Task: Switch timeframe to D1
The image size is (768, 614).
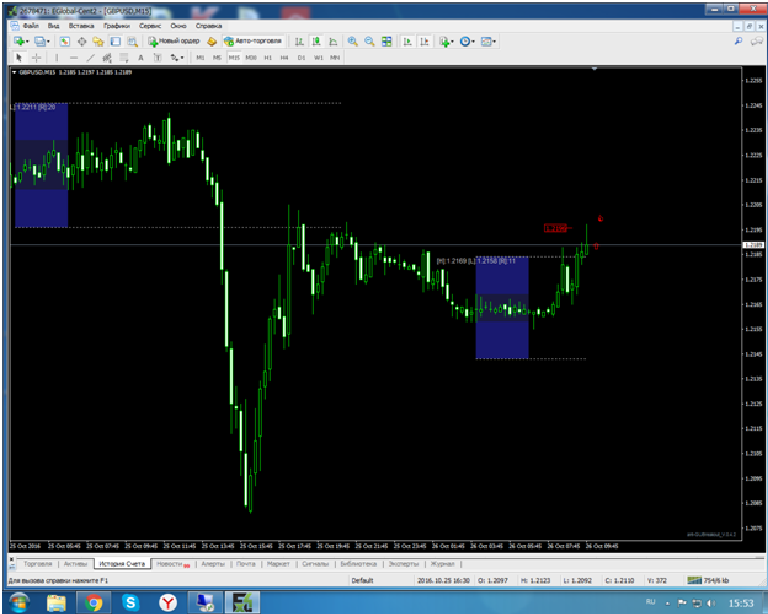Action: point(301,58)
